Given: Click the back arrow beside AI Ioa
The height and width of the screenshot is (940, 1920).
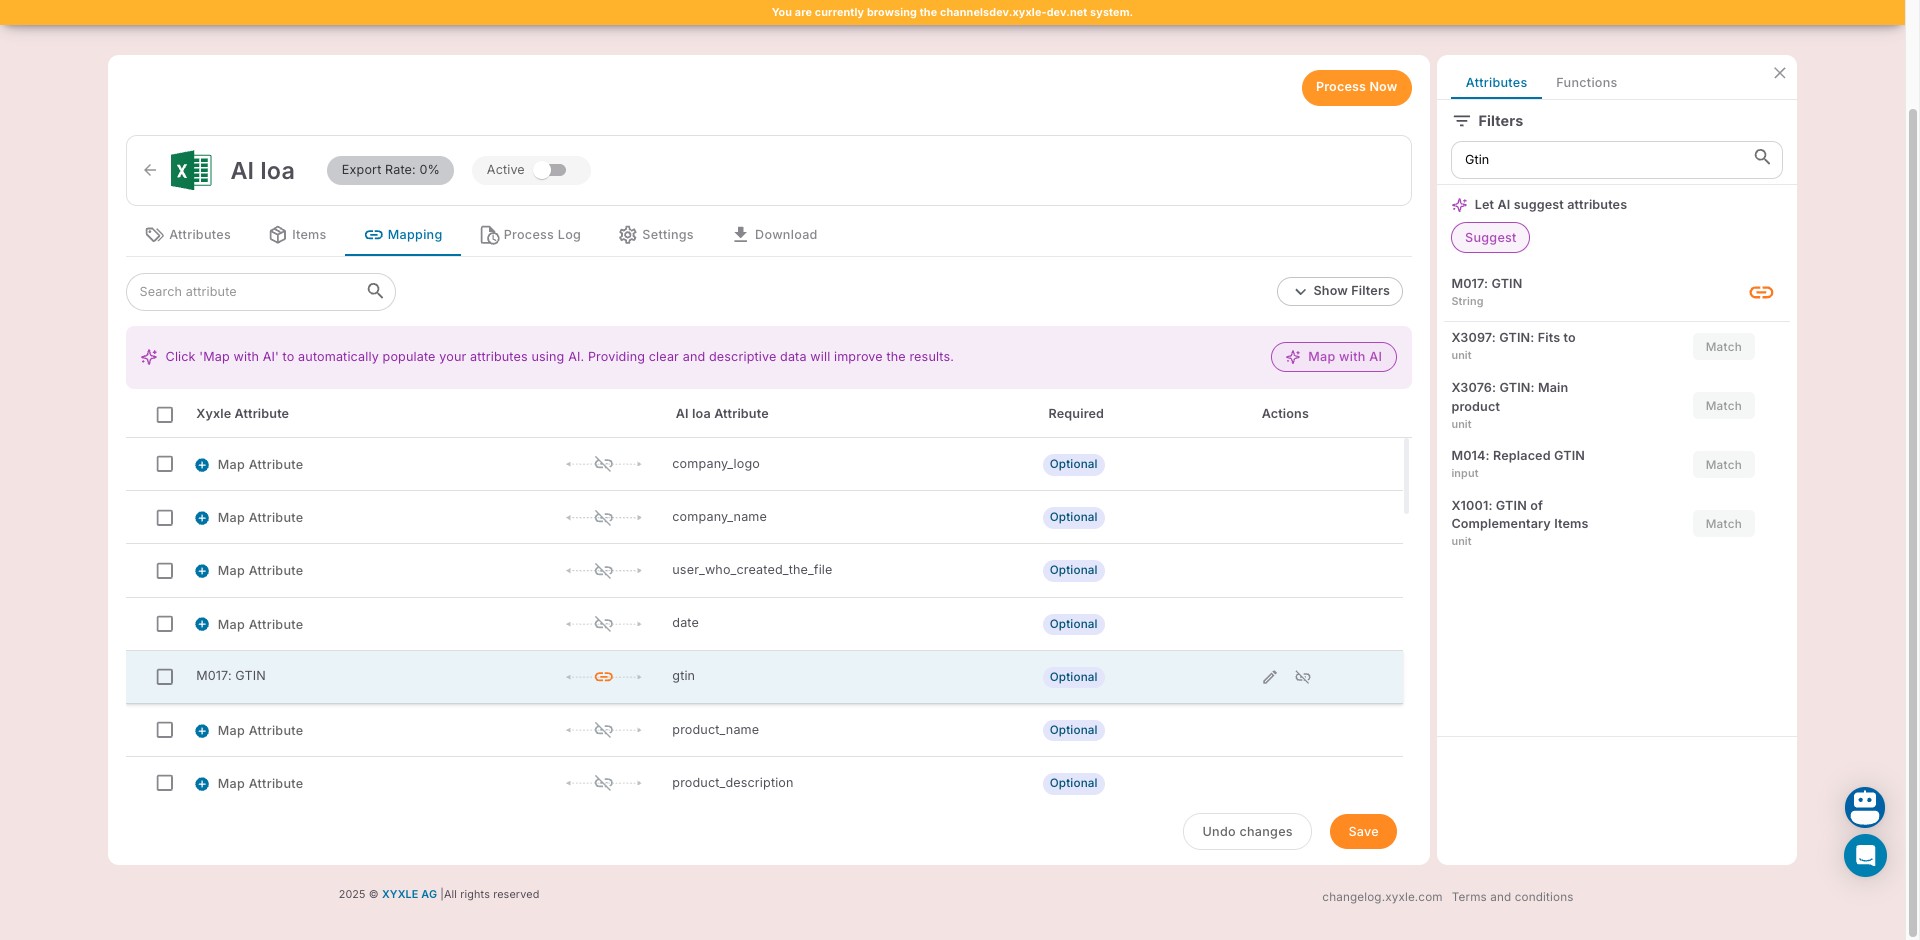Looking at the screenshot, I should point(150,170).
